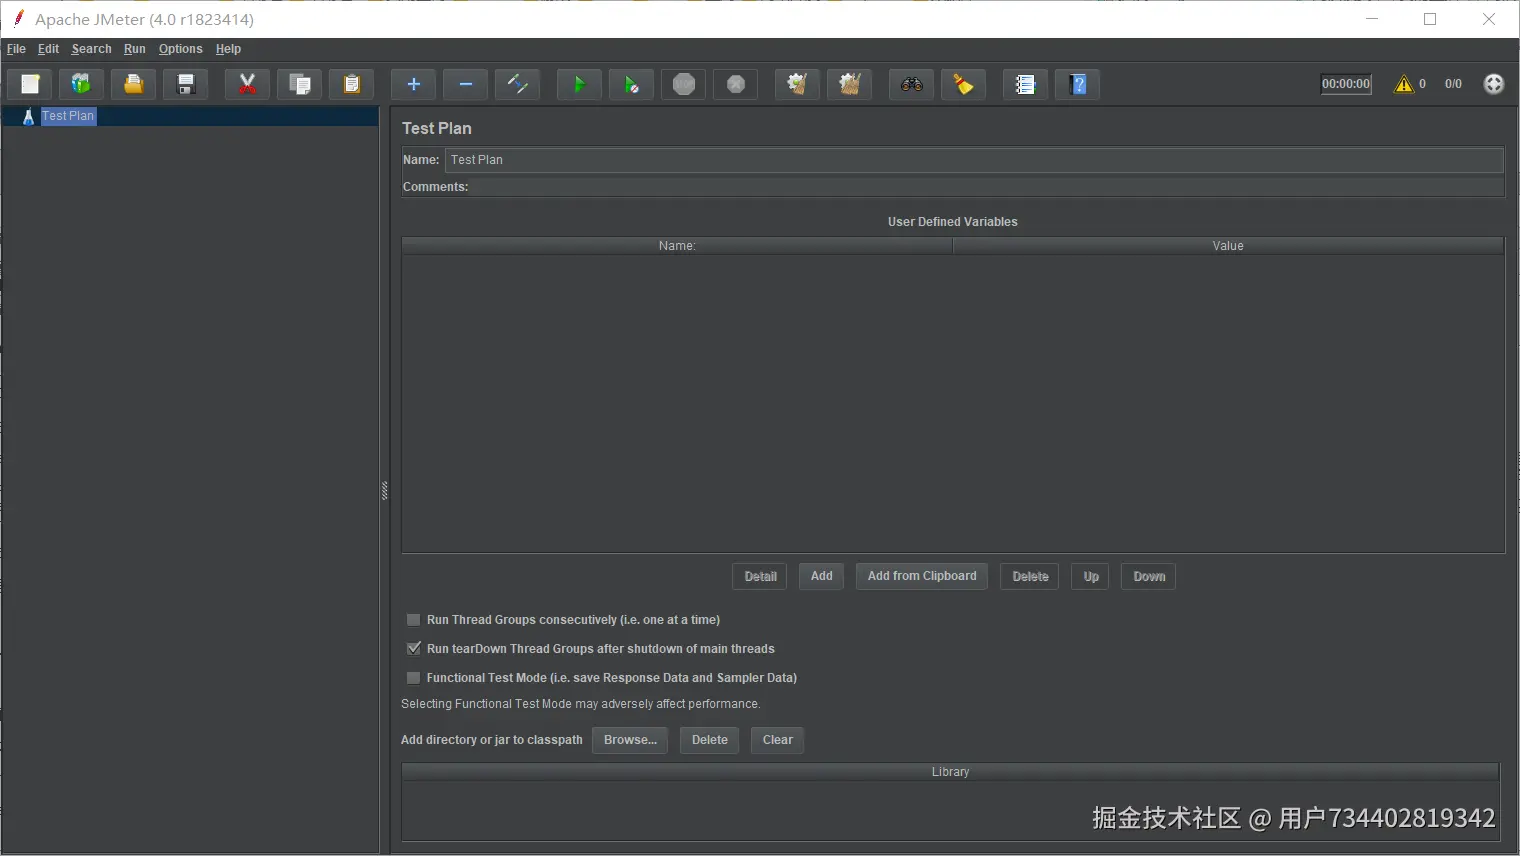The width and height of the screenshot is (1520, 856).
Task: Start test with no pauses icon
Action: coord(631,85)
